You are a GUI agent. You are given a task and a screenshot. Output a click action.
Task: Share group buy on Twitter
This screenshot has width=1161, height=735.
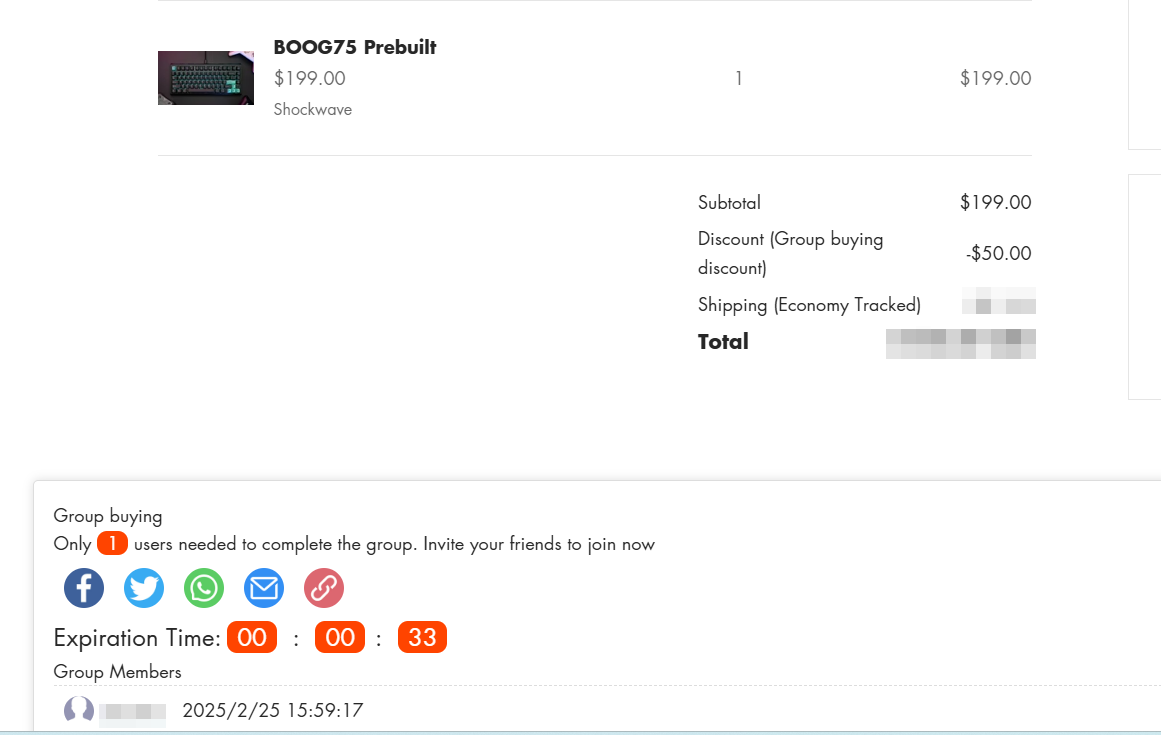click(x=144, y=588)
